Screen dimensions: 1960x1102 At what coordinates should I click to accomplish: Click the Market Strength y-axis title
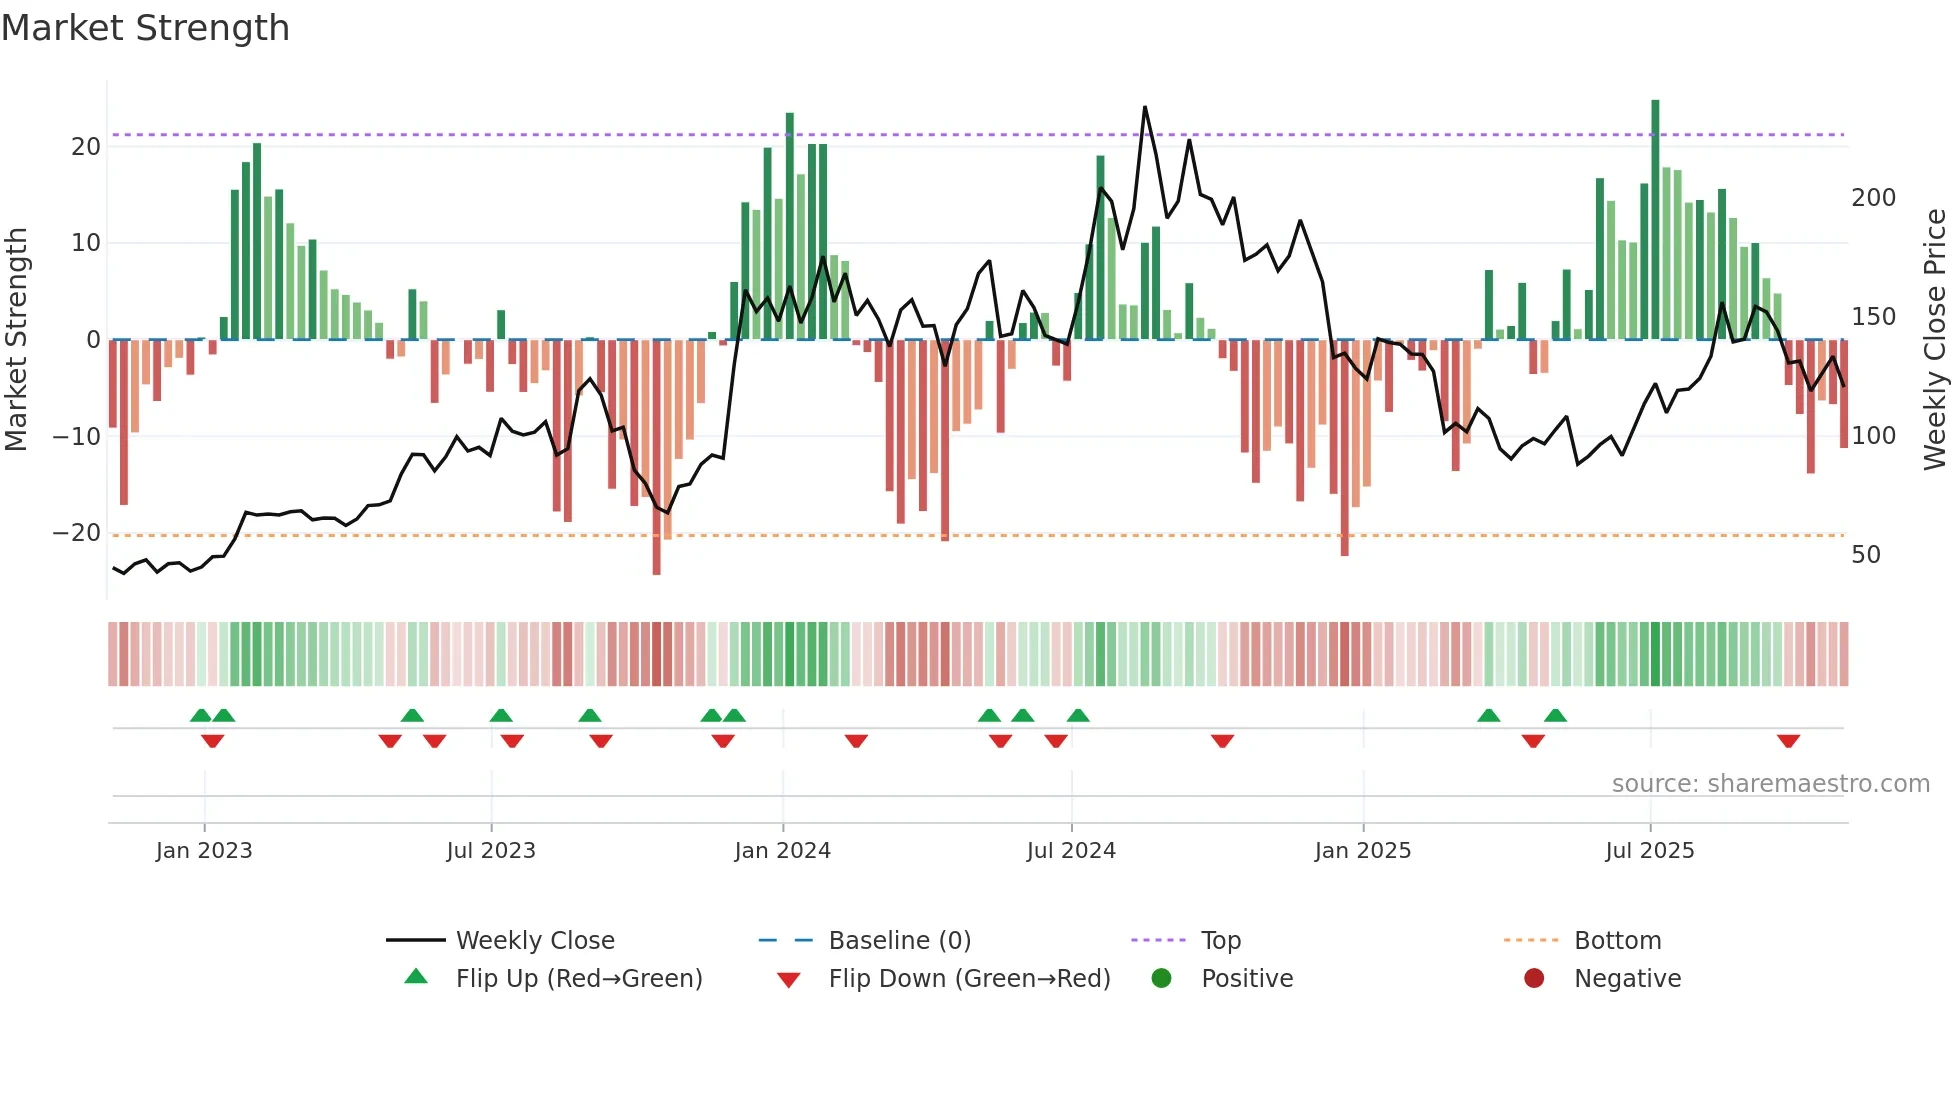[x=16, y=340]
